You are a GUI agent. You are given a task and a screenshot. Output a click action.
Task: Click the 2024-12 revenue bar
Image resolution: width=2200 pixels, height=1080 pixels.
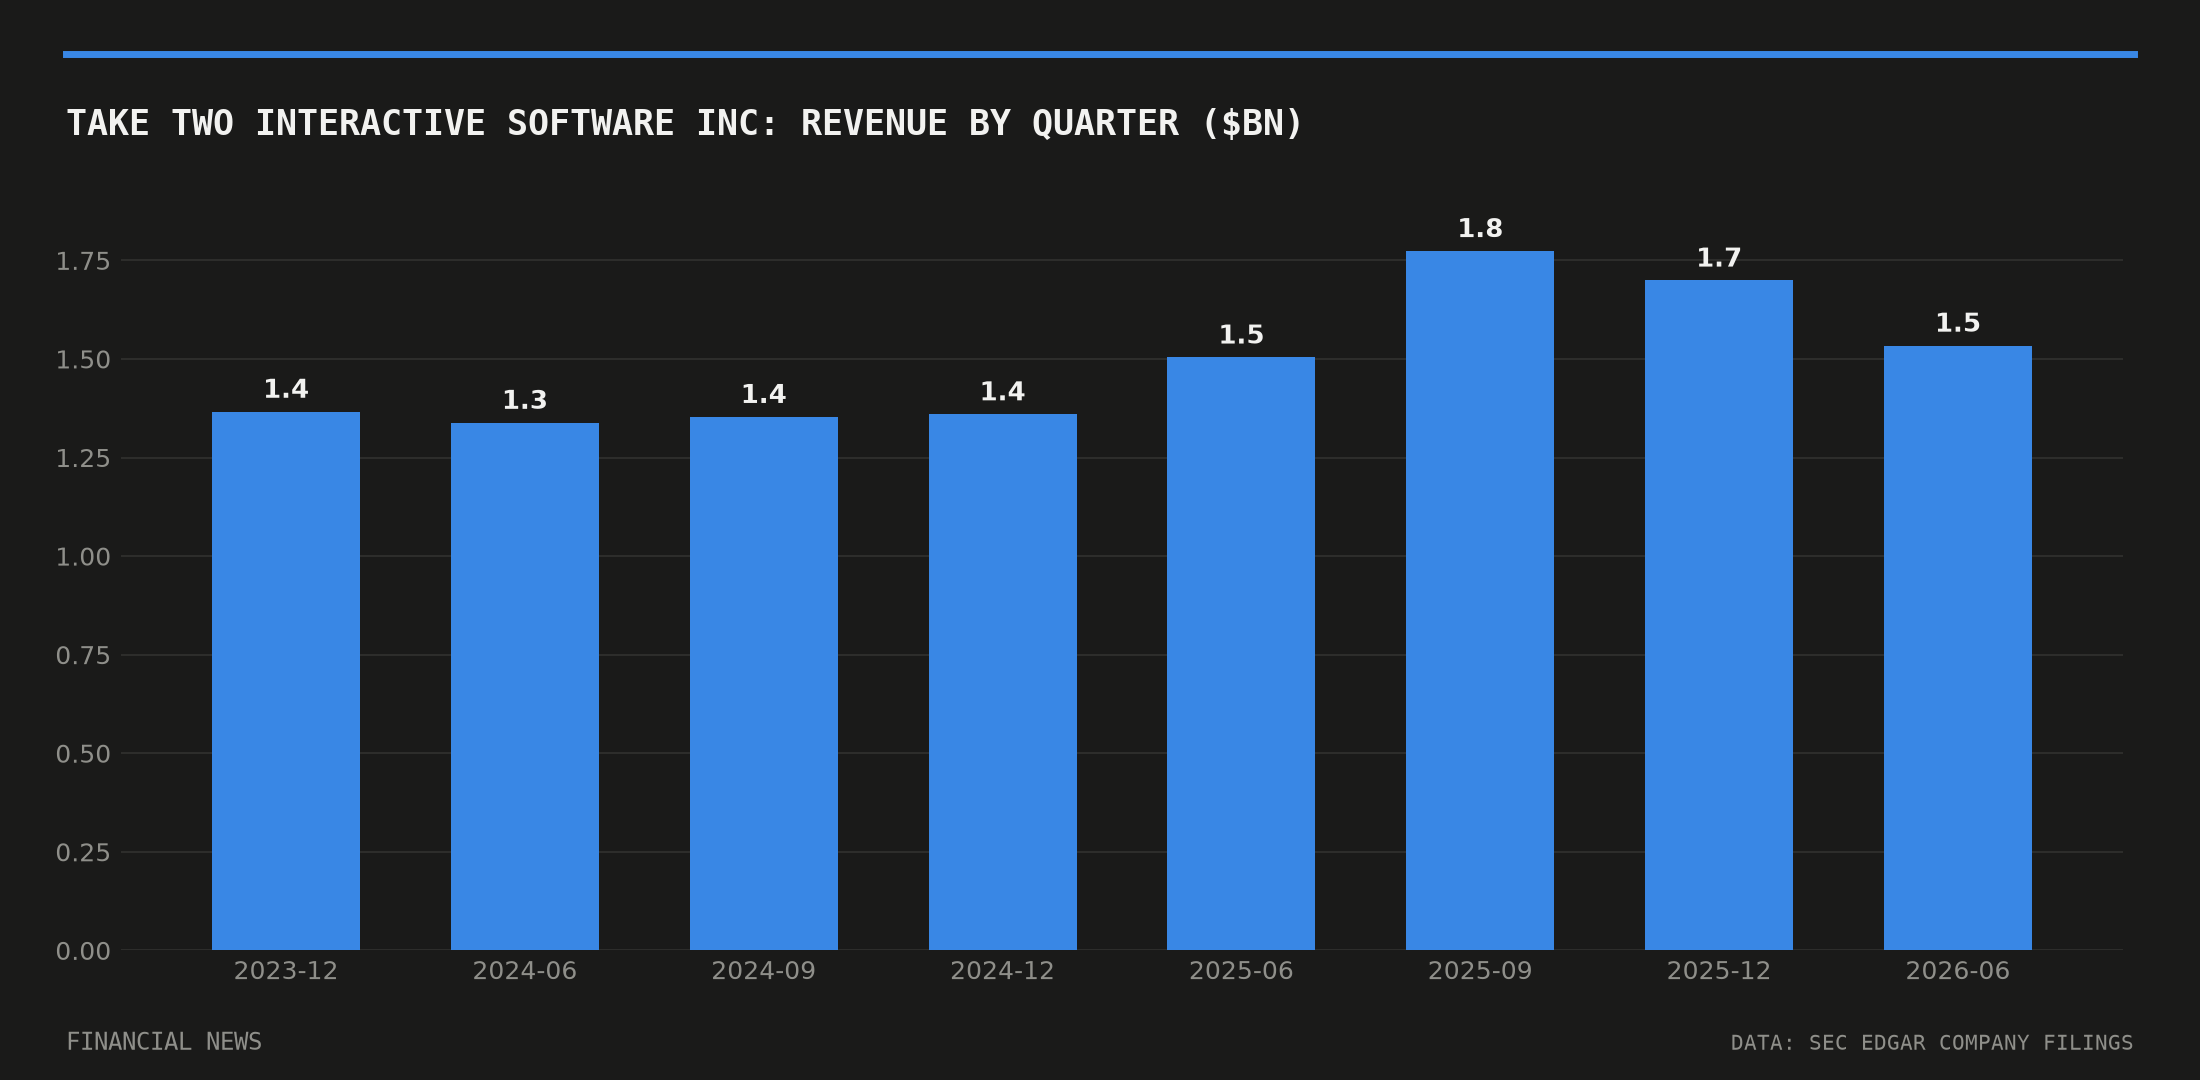point(1003,682)
